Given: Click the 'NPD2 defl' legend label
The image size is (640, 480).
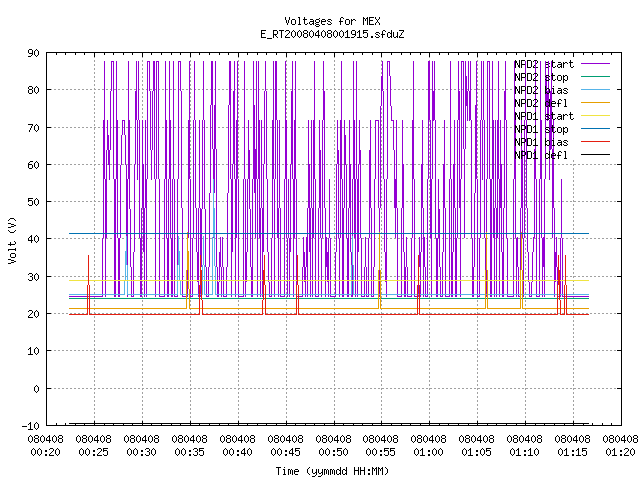Looking at the screenshot, I should (541, 103).
